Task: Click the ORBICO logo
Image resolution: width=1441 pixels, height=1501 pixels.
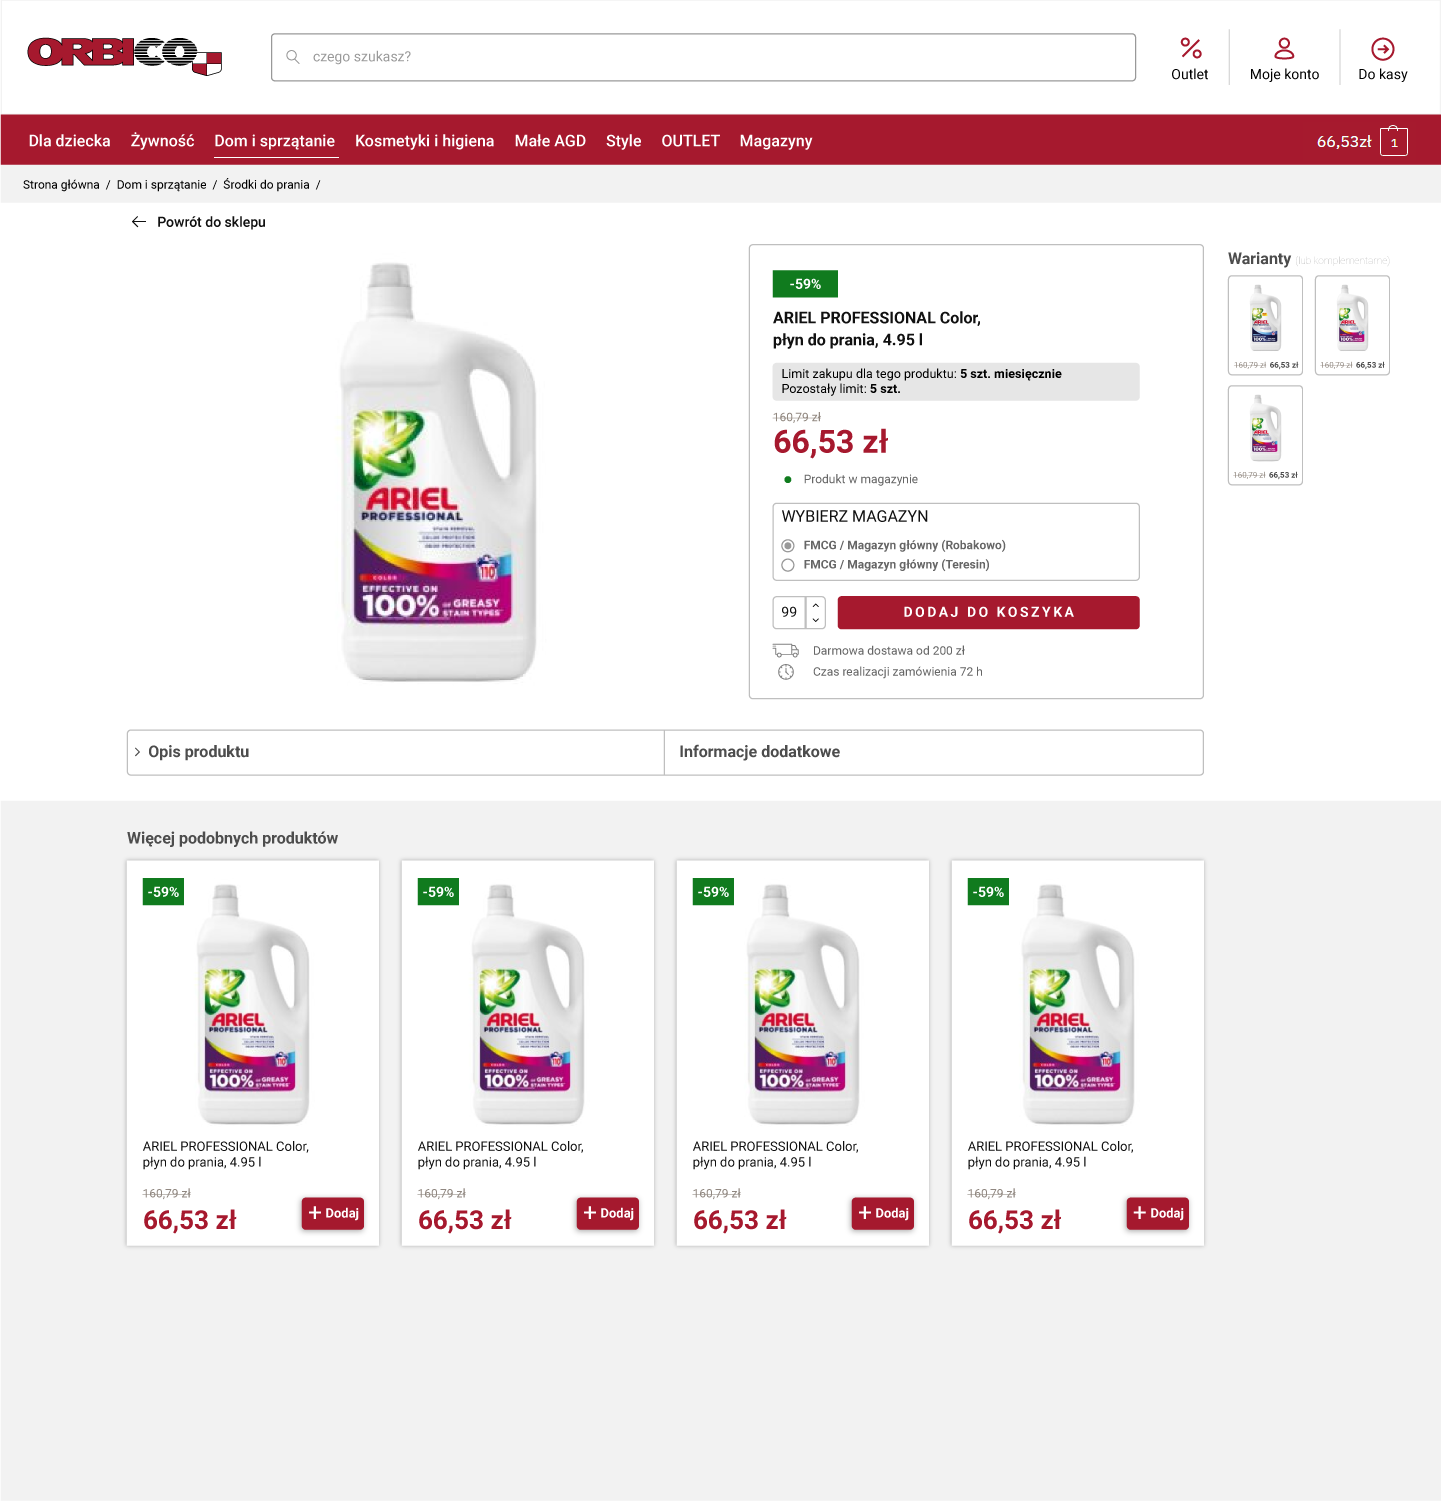Action: point(124,56)
